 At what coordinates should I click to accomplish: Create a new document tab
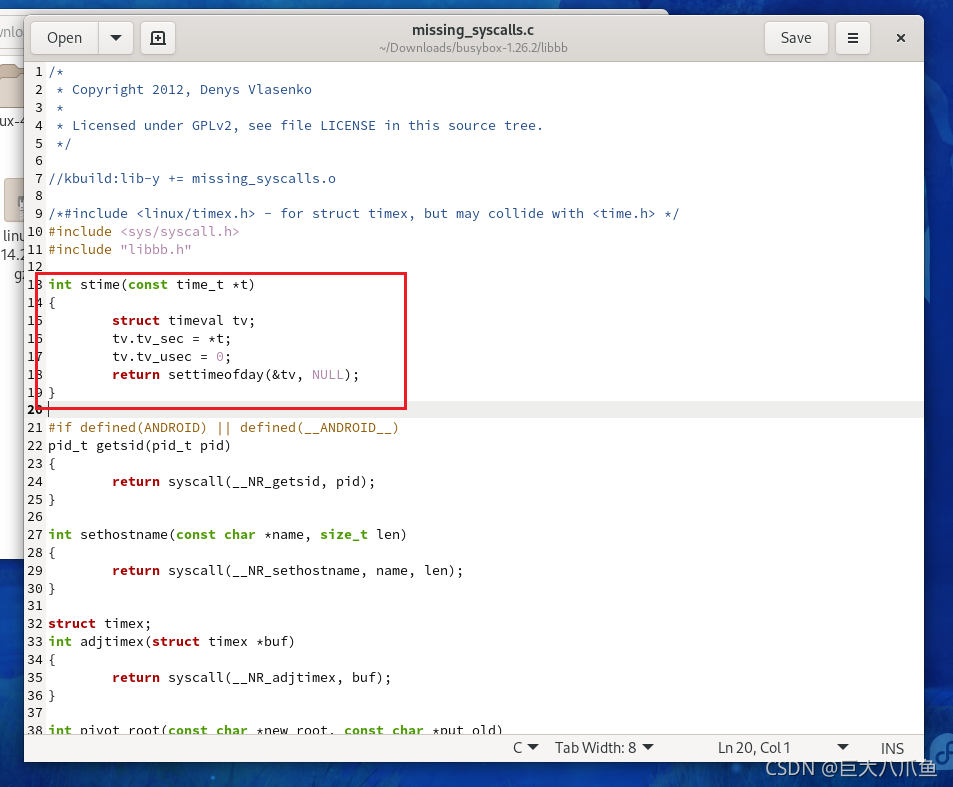[158, 38]
